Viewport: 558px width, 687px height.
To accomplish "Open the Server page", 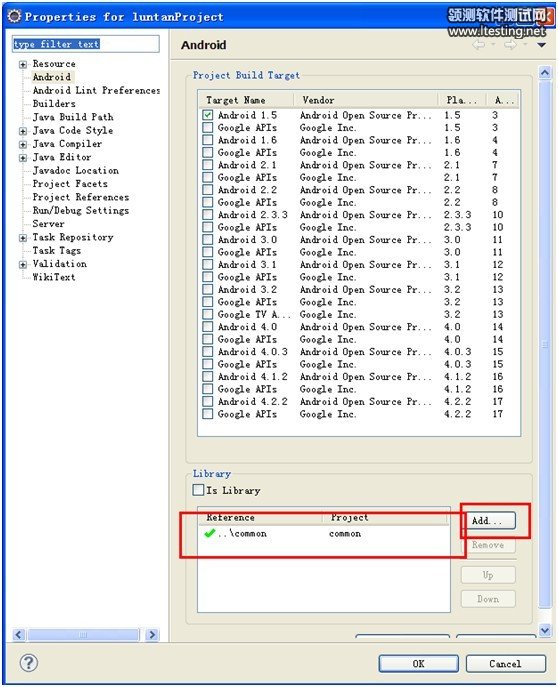I will [x=48, y=223].
